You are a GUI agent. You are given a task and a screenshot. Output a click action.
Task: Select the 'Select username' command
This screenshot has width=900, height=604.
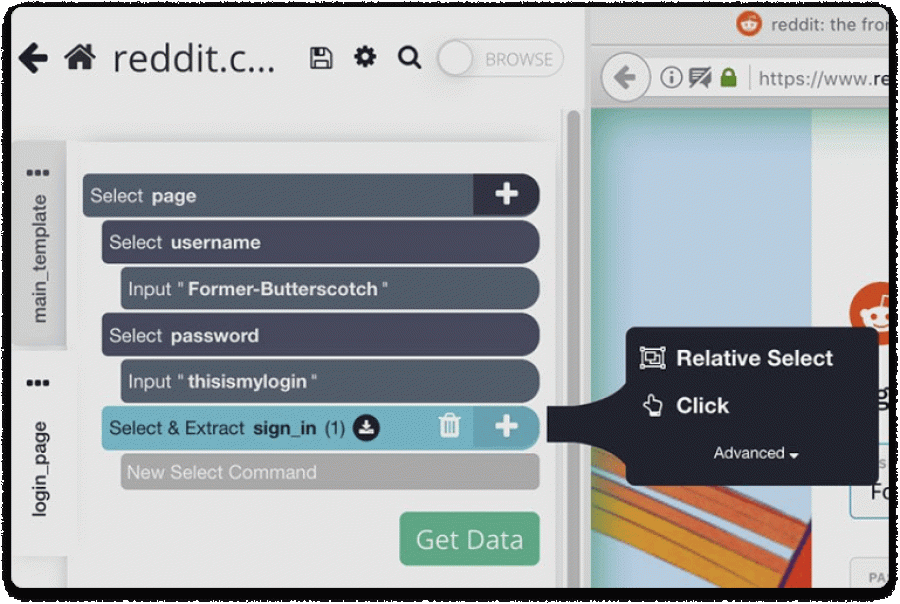point(320,242)
